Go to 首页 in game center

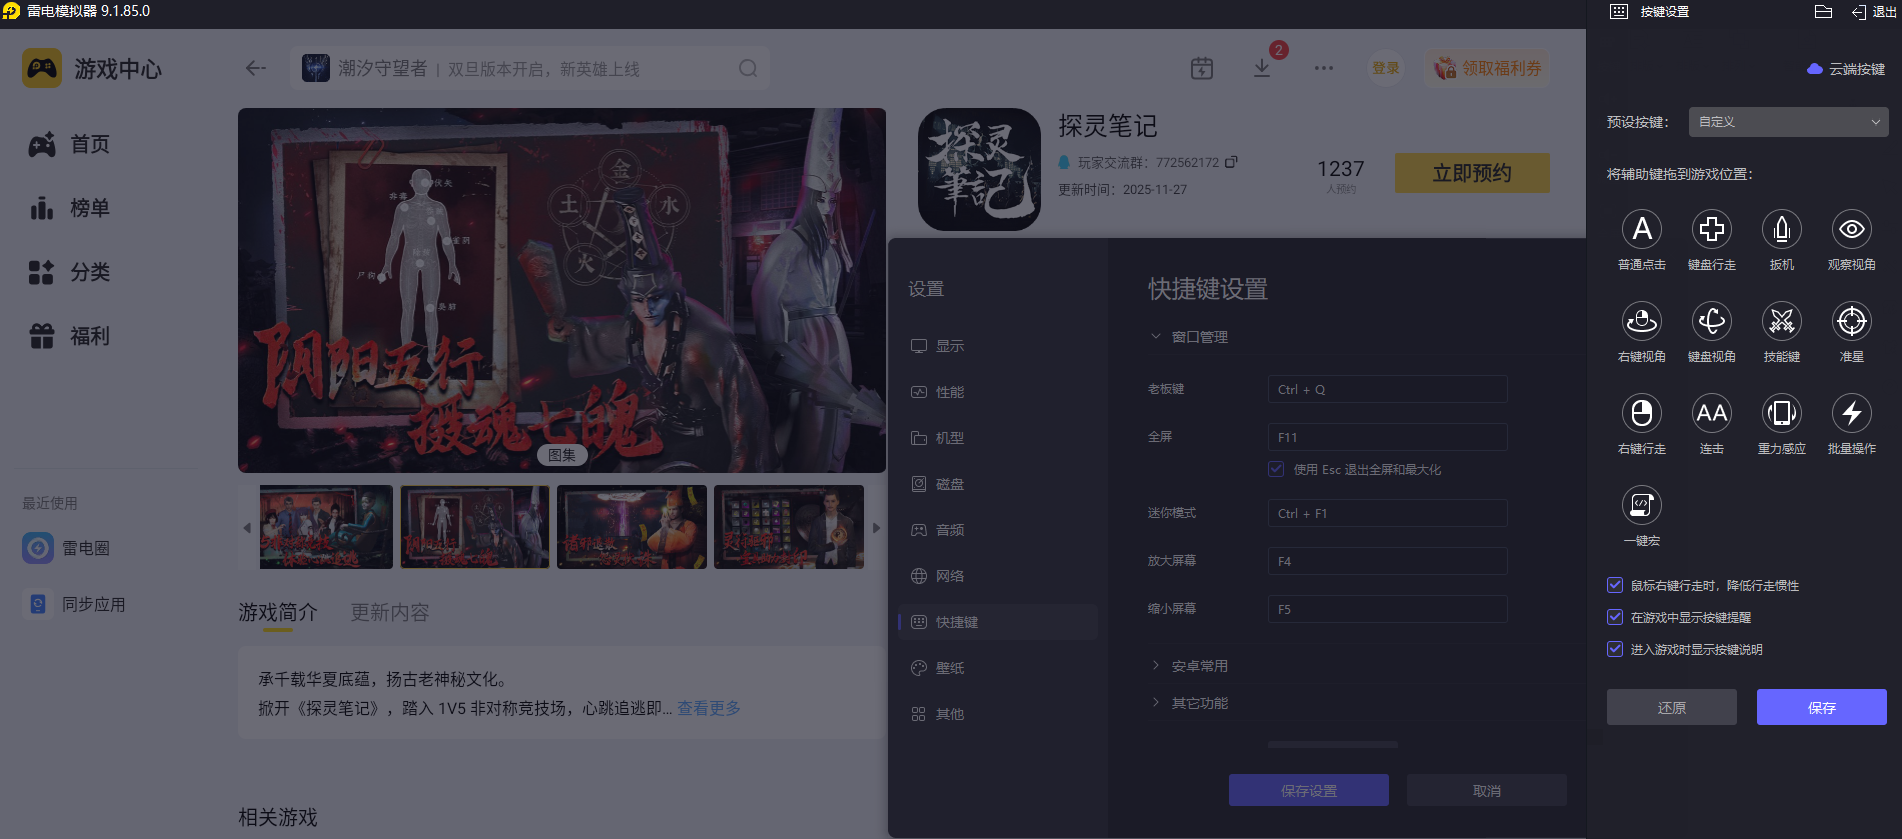click(70, 144)
